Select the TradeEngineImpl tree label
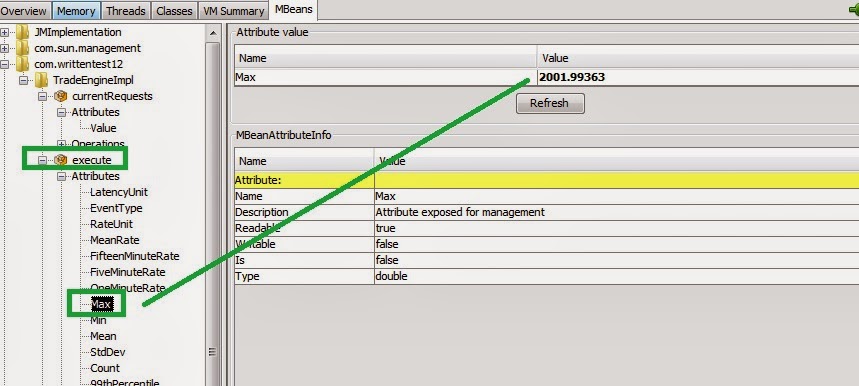This screenshot has width=859, height=386. [x=93, y=80]
